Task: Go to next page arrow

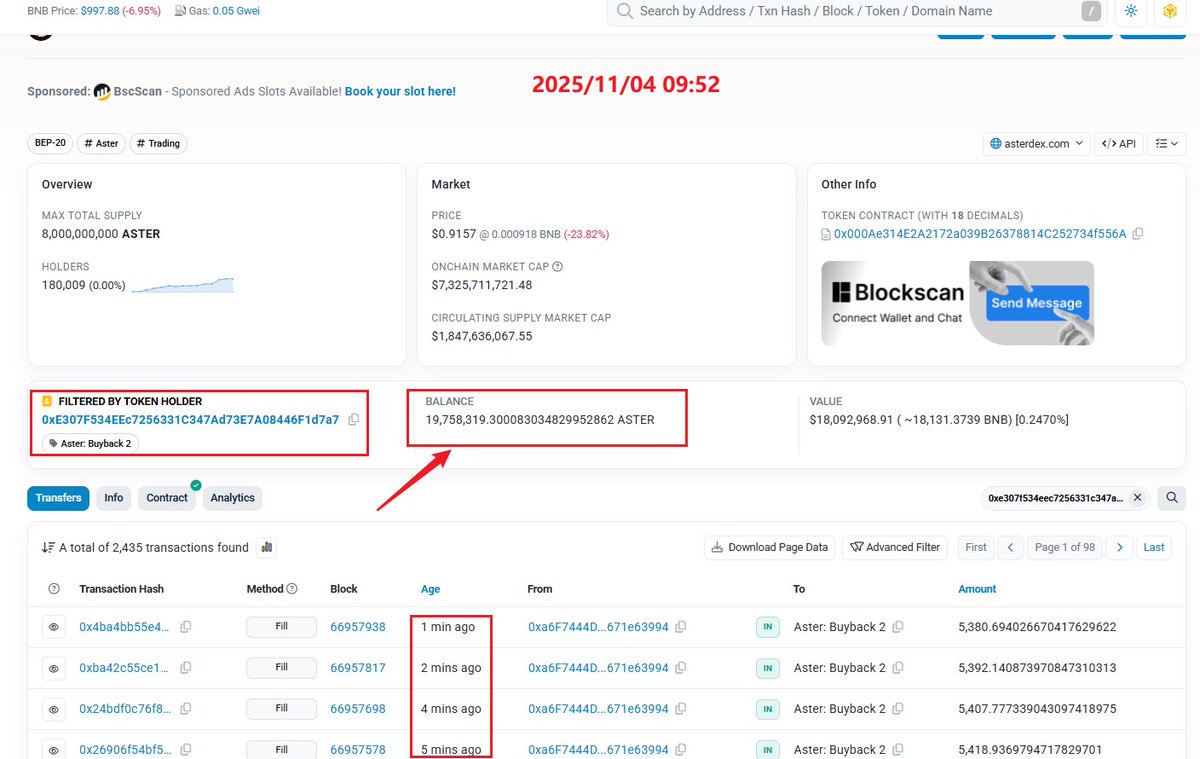Action: click(x=1120, y=547)
